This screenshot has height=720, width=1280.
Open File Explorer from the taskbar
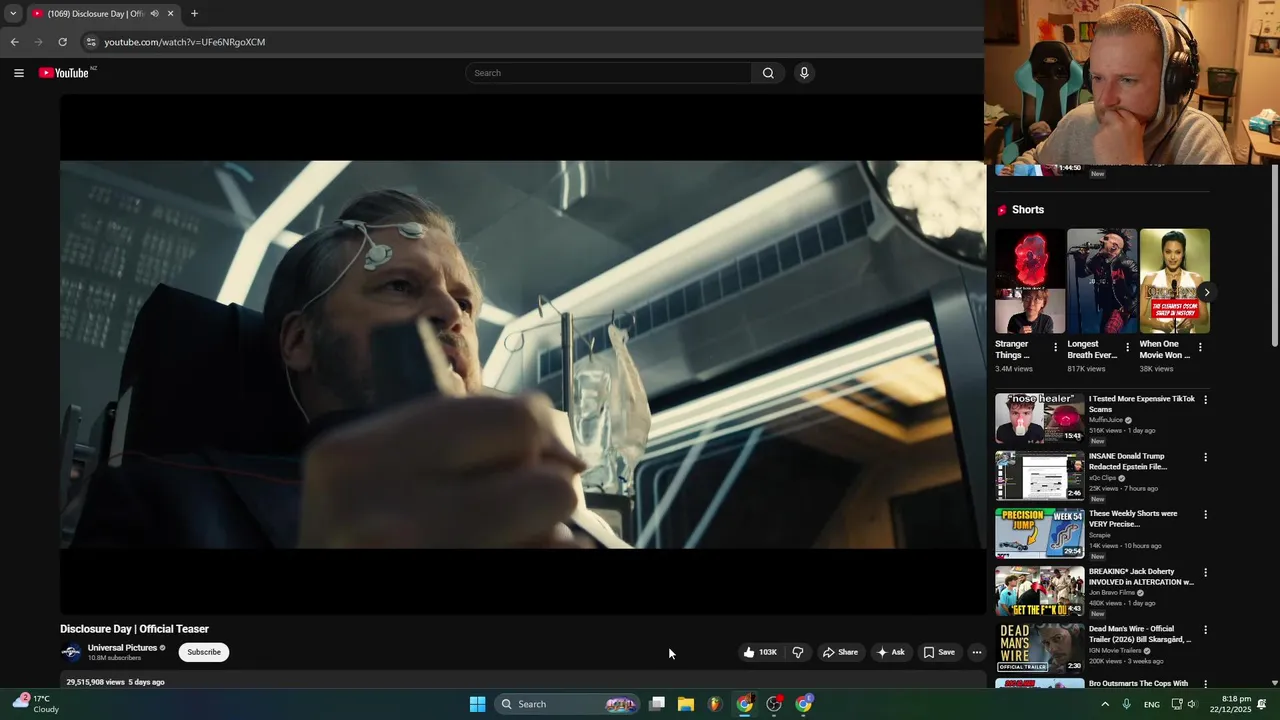[x=686, y=704]
